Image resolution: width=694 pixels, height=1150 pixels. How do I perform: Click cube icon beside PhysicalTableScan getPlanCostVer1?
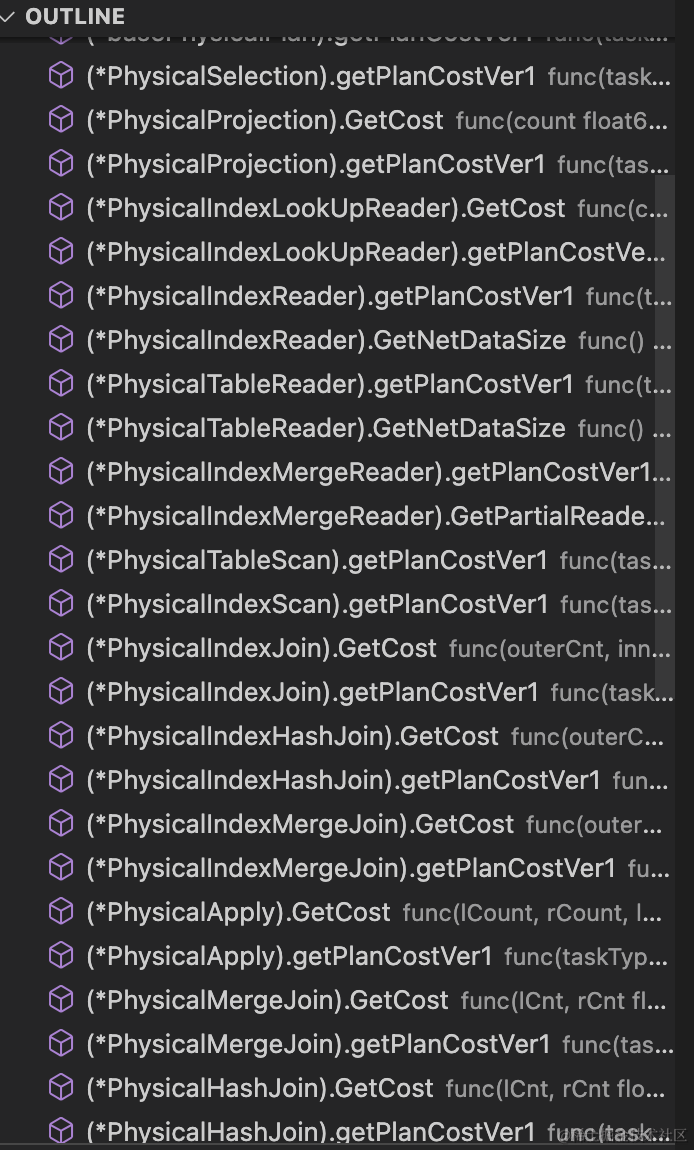[x=62, y=560]
